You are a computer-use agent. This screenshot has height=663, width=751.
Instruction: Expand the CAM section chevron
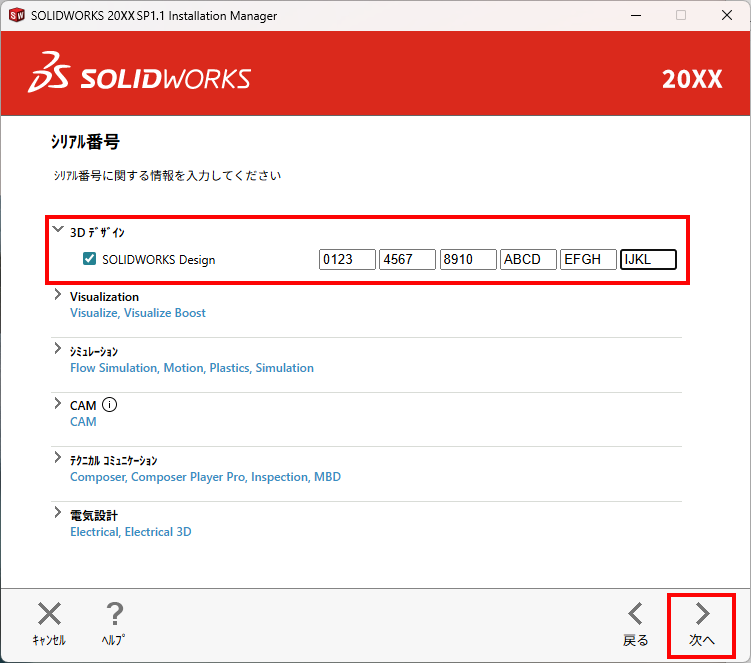[x=58, y=403]
